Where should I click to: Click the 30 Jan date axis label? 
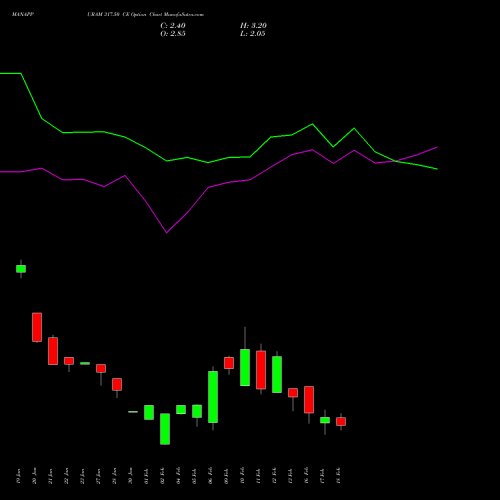coord(131,476)
